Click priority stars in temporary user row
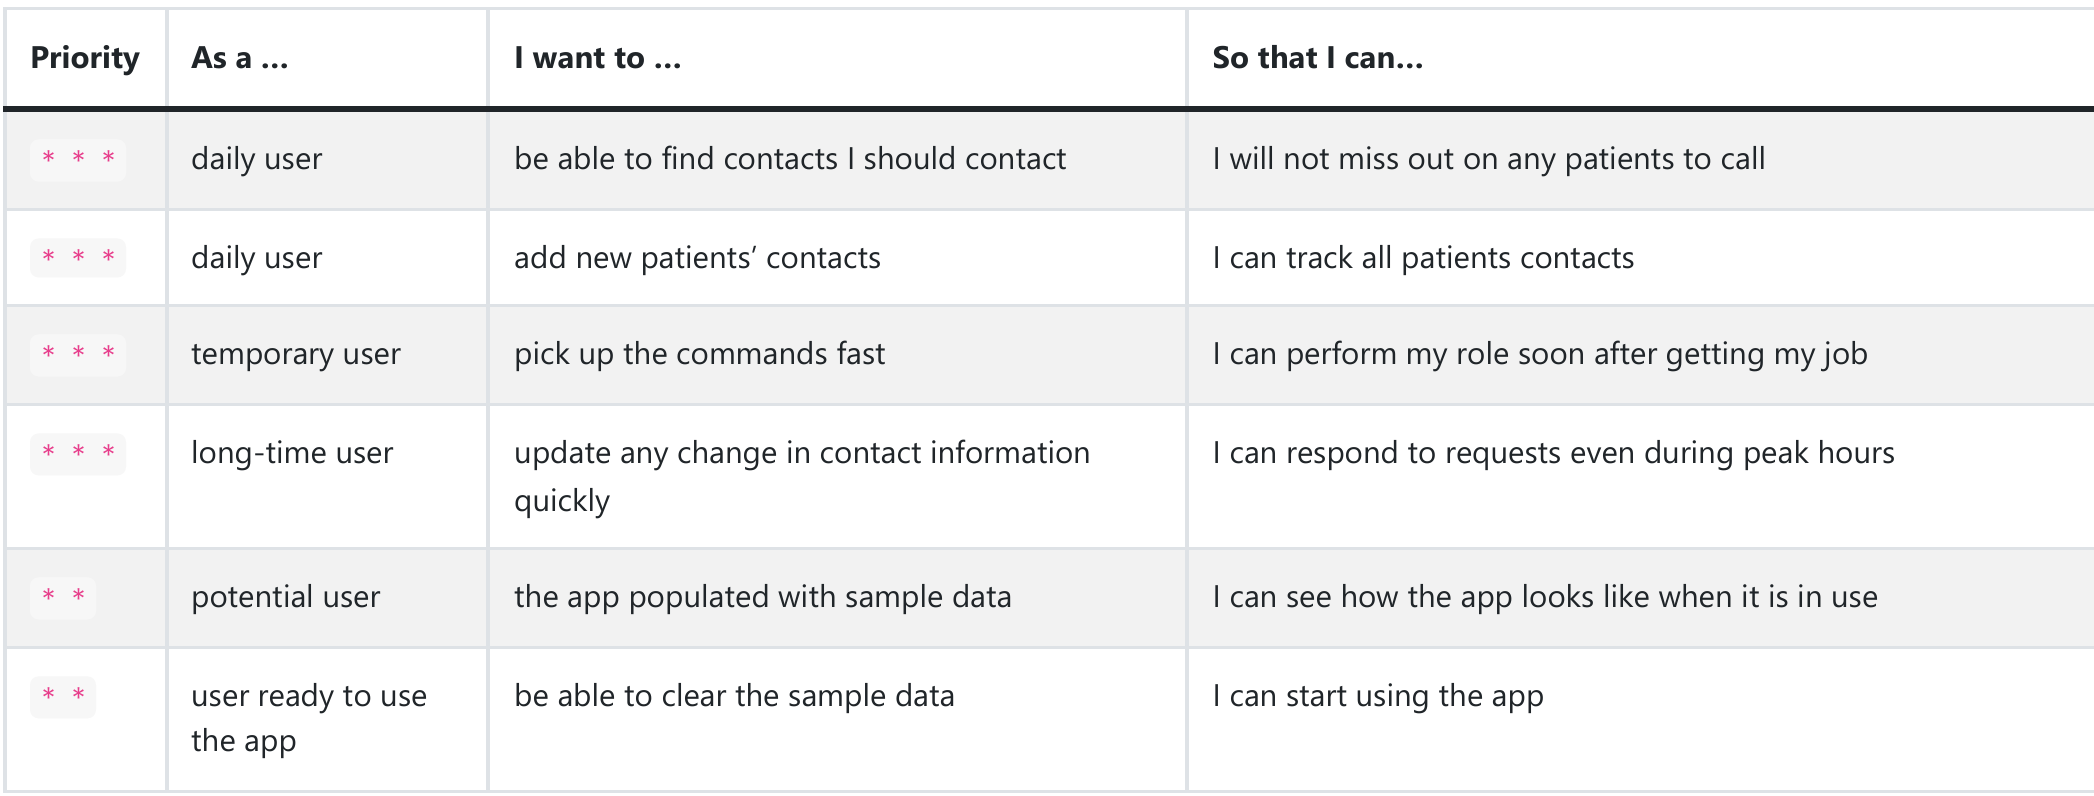Image resolution: width=2094 pixels, height=796 pixels. click(x=78, y=354)
